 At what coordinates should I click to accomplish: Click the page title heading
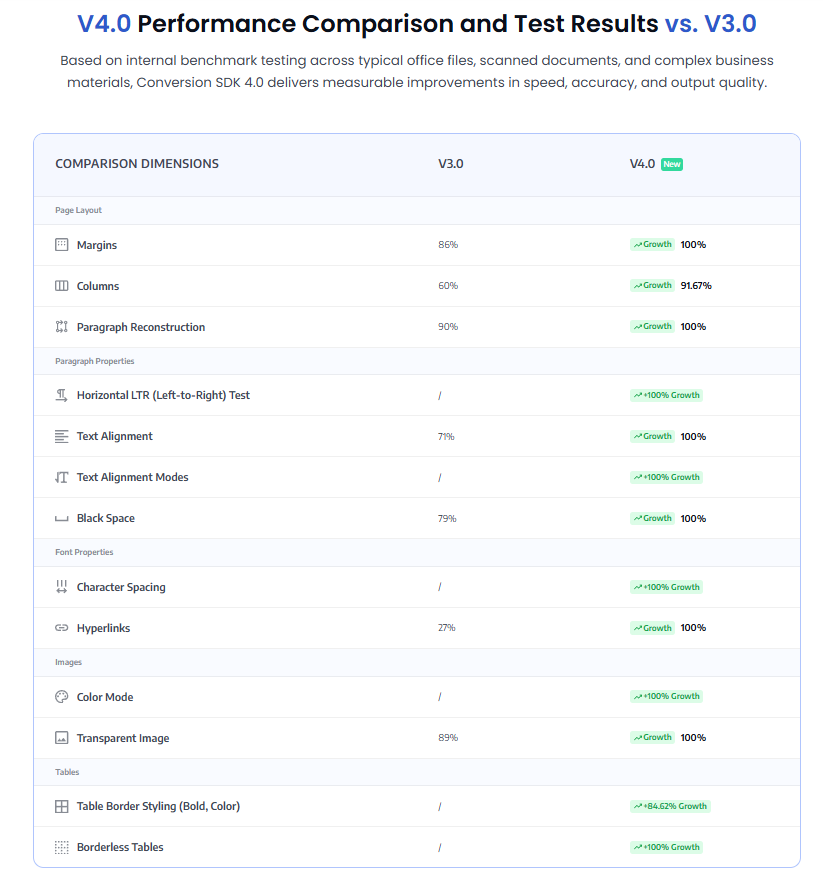click(417, 24)
